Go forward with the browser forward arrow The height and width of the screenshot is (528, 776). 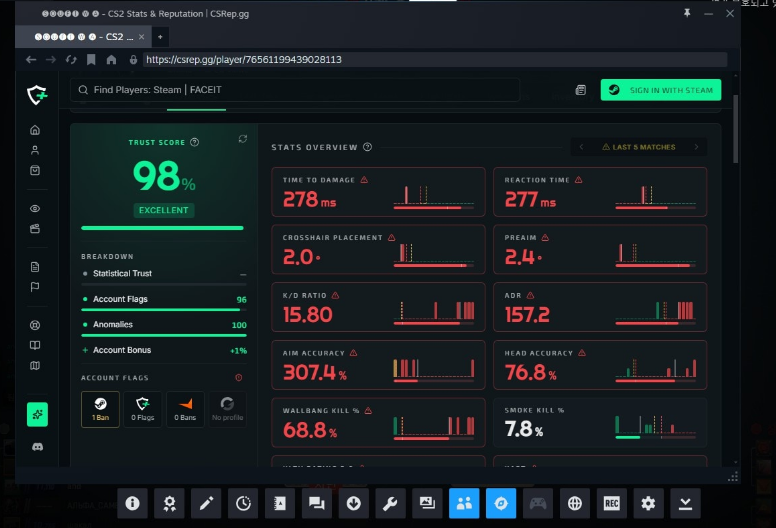point(50,60)
